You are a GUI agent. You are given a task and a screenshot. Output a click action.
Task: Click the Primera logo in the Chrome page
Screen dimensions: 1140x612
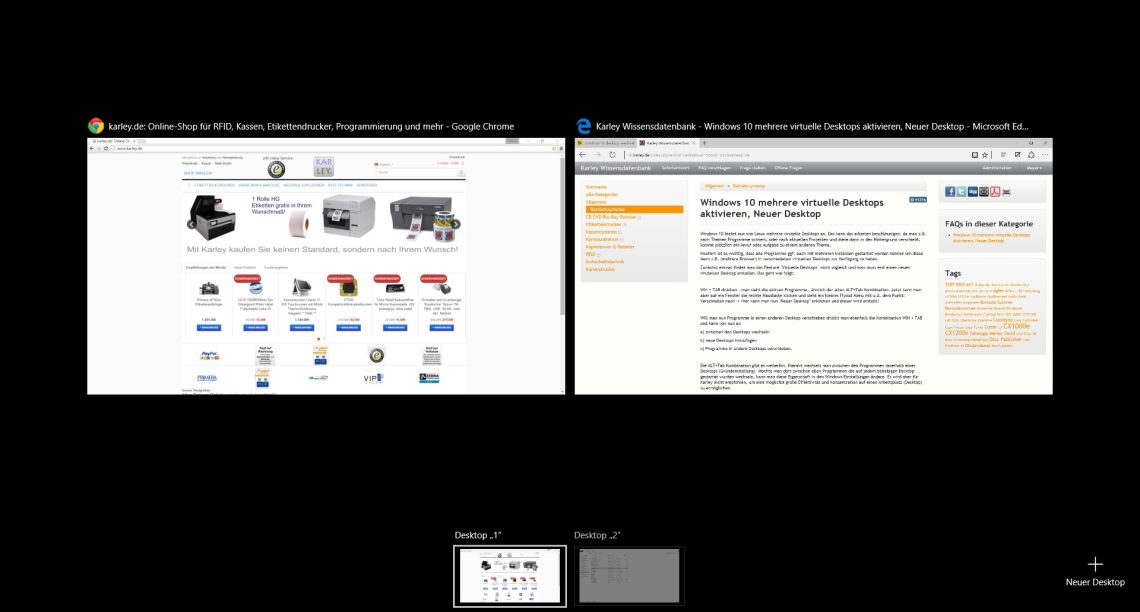207,378
